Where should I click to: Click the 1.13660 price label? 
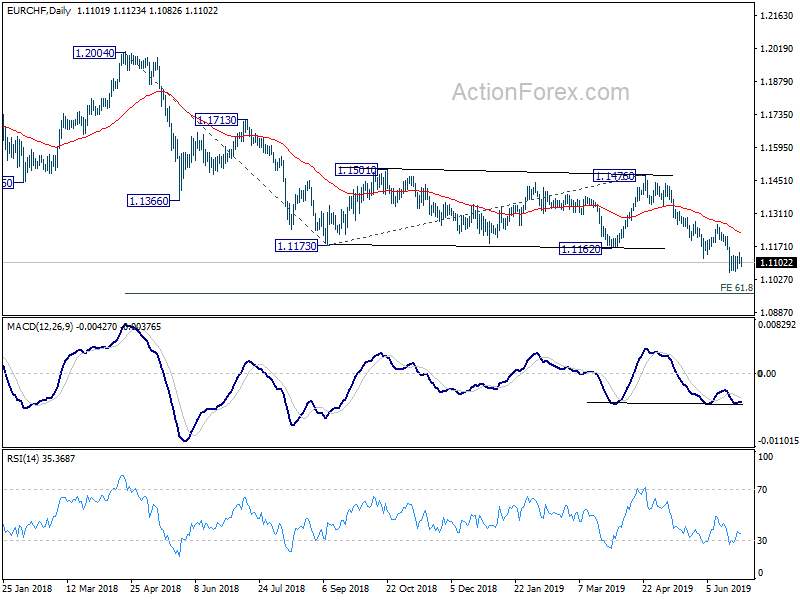point(148,201)
